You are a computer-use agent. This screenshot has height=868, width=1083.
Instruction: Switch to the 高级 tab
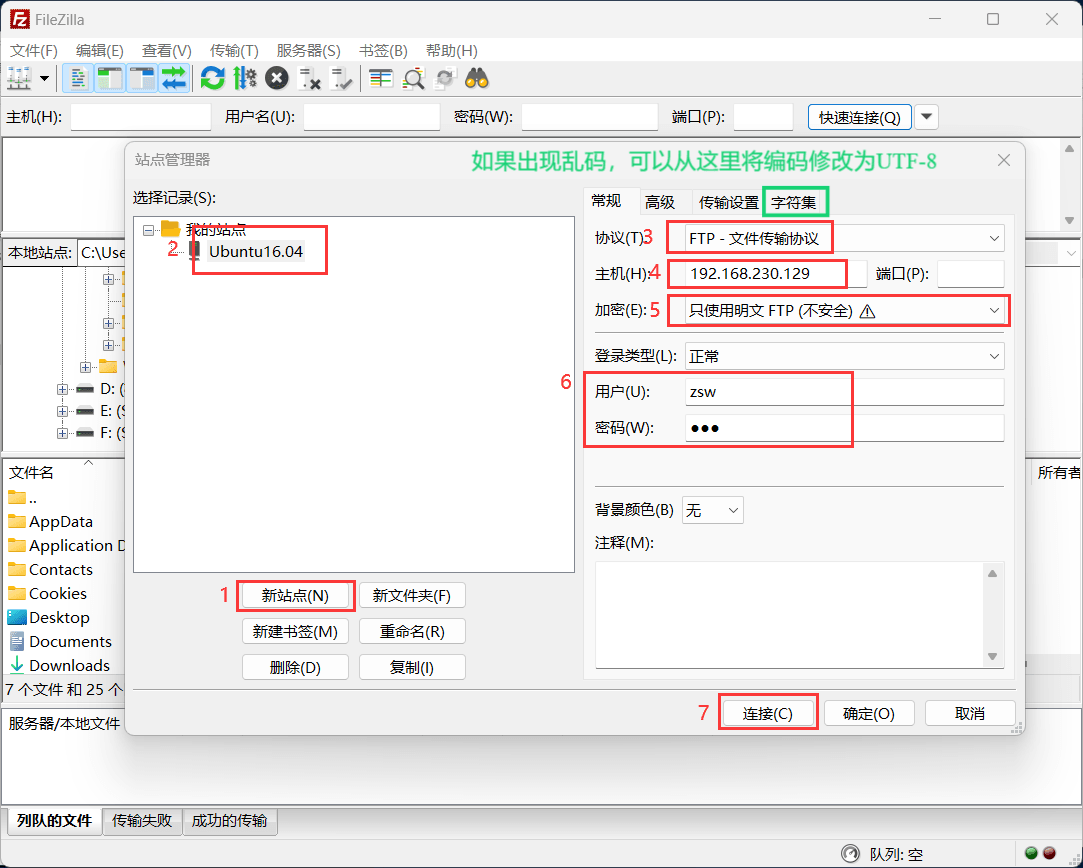click(x=660, y=202)
